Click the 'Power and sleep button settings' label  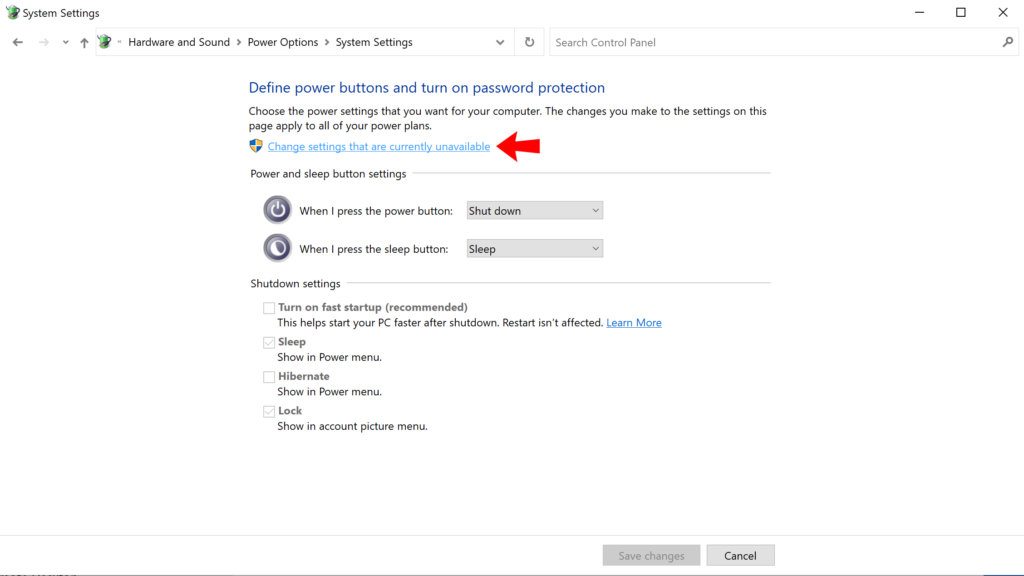[x=328, y=174]
